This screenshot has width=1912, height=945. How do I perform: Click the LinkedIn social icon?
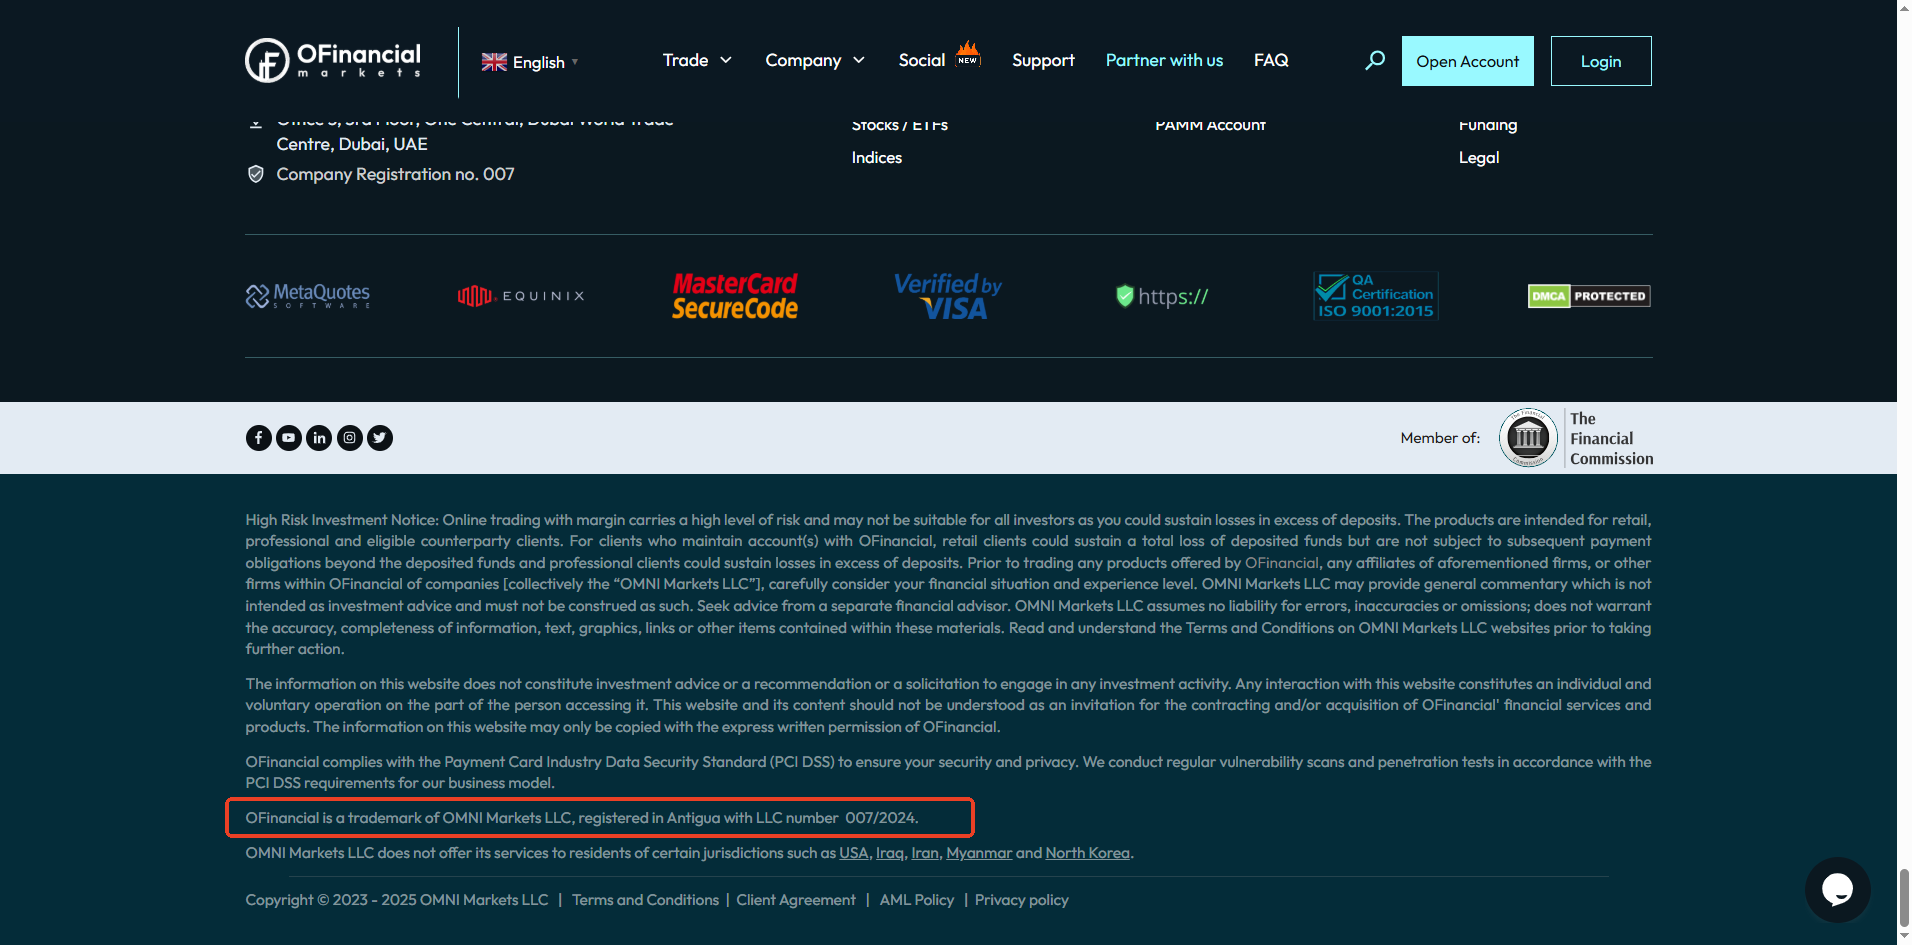pos(319,438)
